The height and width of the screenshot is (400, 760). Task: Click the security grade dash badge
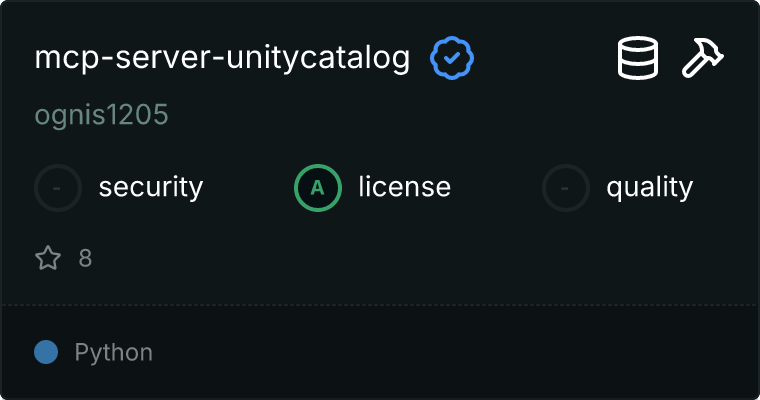[58, 187]
